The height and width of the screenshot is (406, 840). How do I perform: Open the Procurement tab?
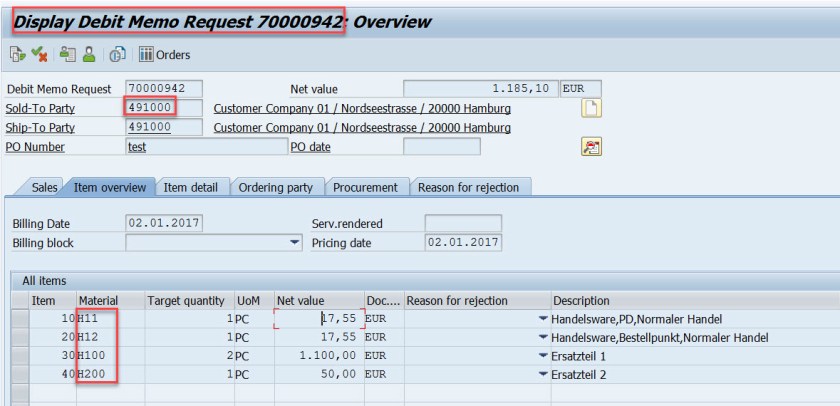(365, 187)
